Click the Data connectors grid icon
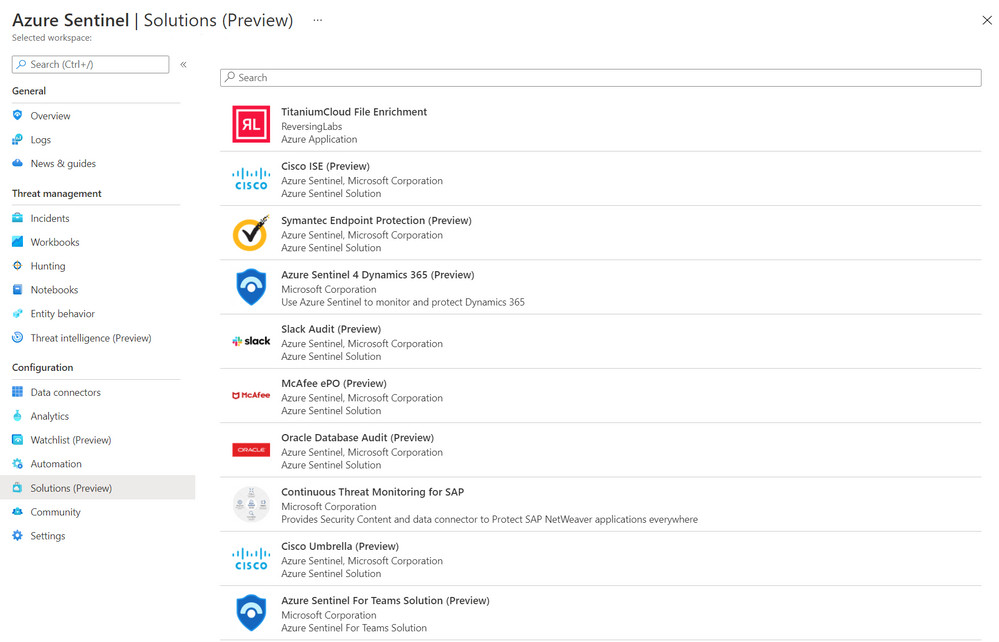Screen dimensions: 999x642 coord(17,392)
